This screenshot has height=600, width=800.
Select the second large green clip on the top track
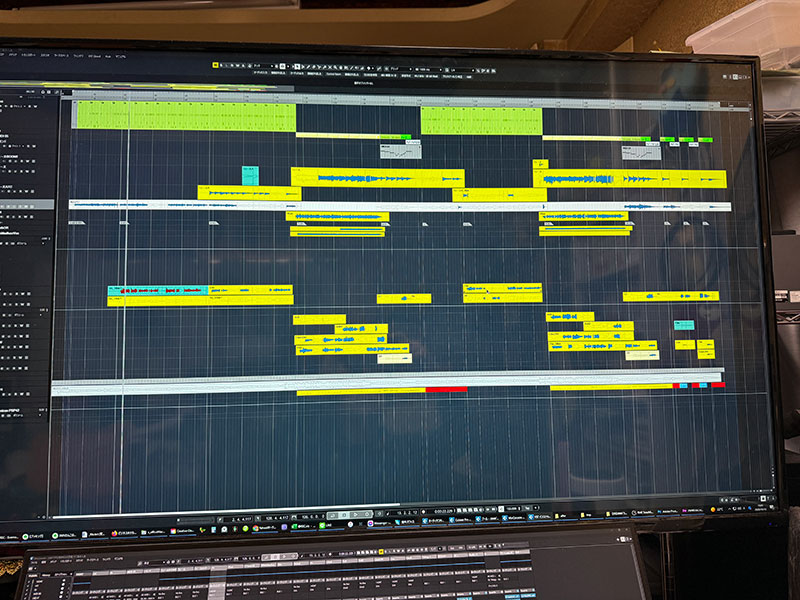coord(481,121)
